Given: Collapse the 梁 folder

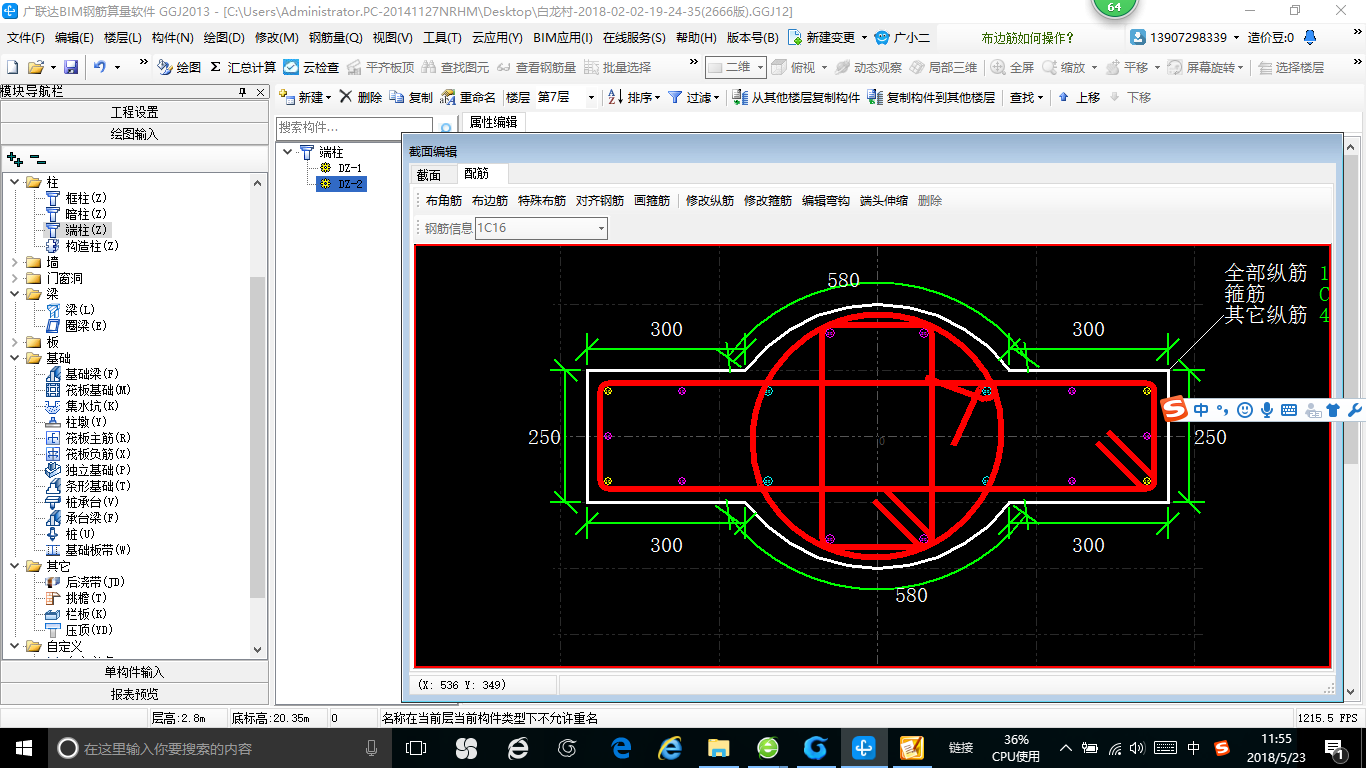Looking at the screenshot, I should tap(15, 294).
